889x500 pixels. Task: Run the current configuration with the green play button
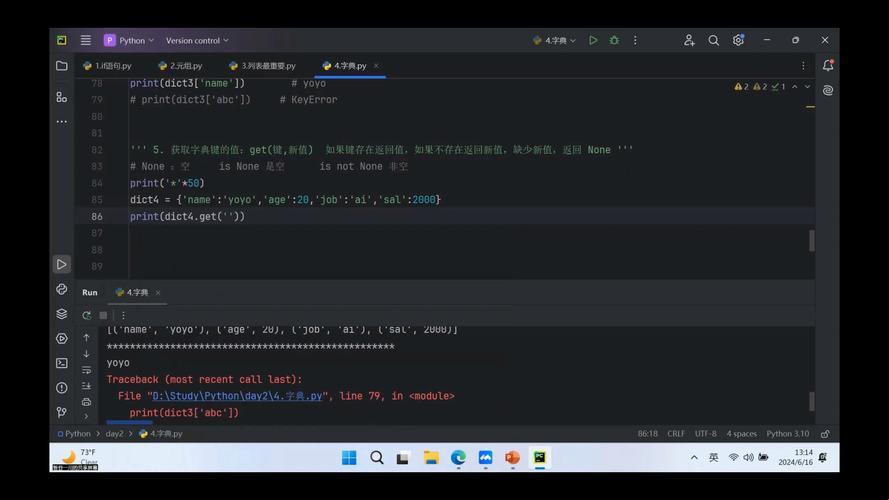tap(593, 40)
